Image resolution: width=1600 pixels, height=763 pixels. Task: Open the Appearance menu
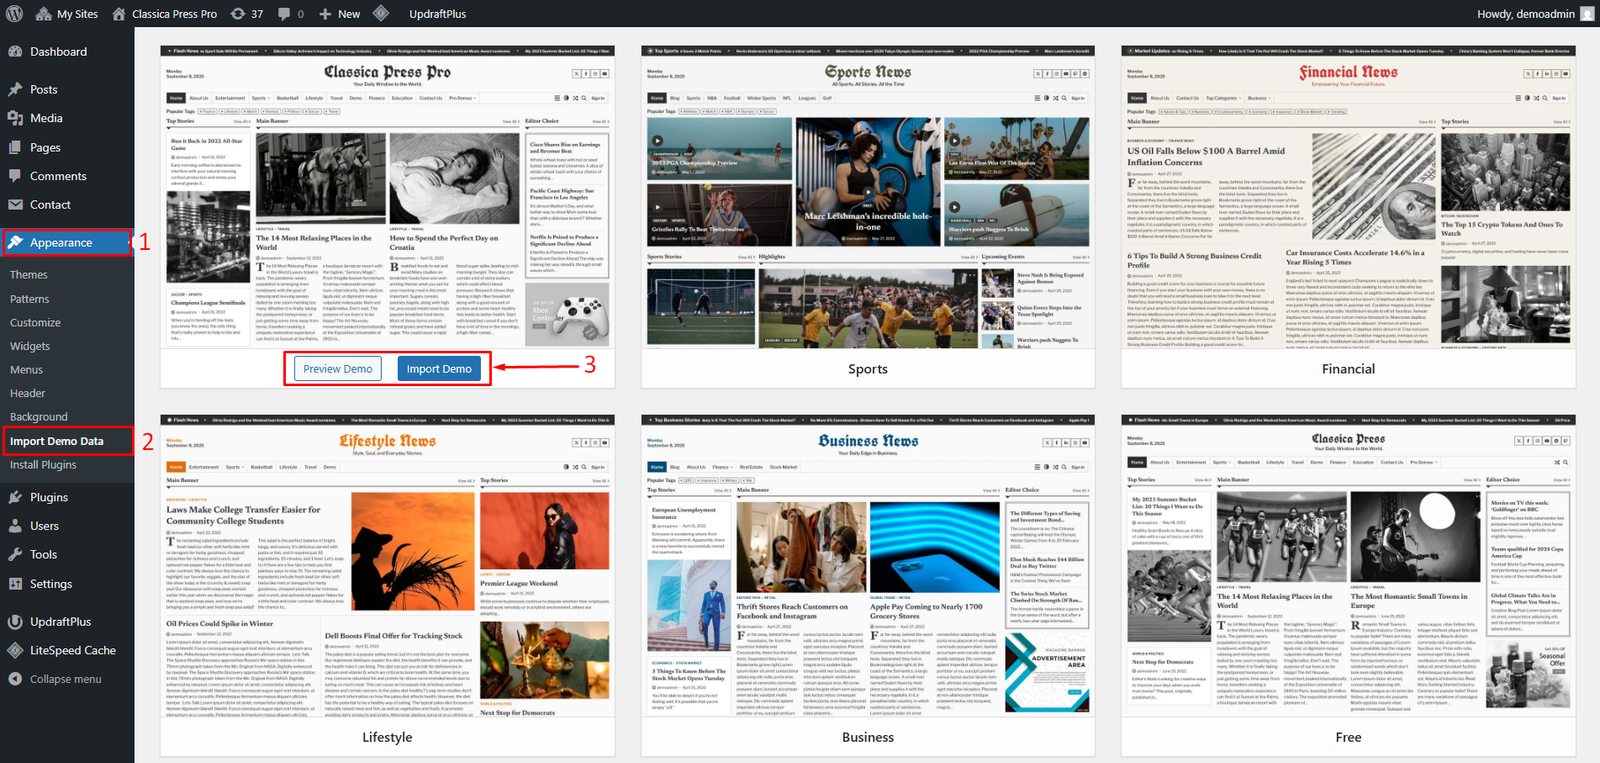coord(61,243)
